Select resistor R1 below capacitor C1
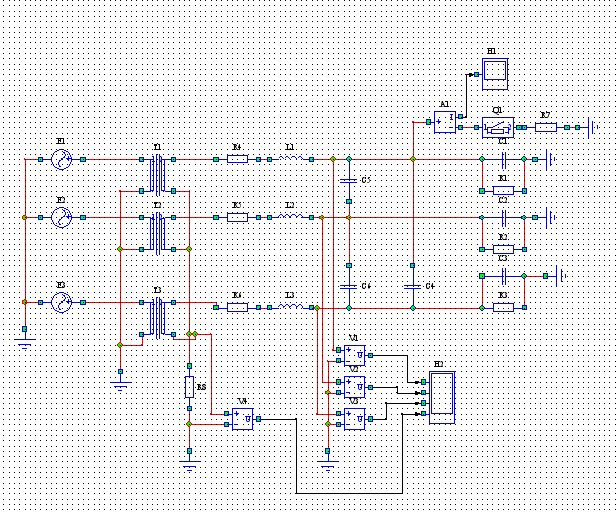616x514 pixels. 503,191
